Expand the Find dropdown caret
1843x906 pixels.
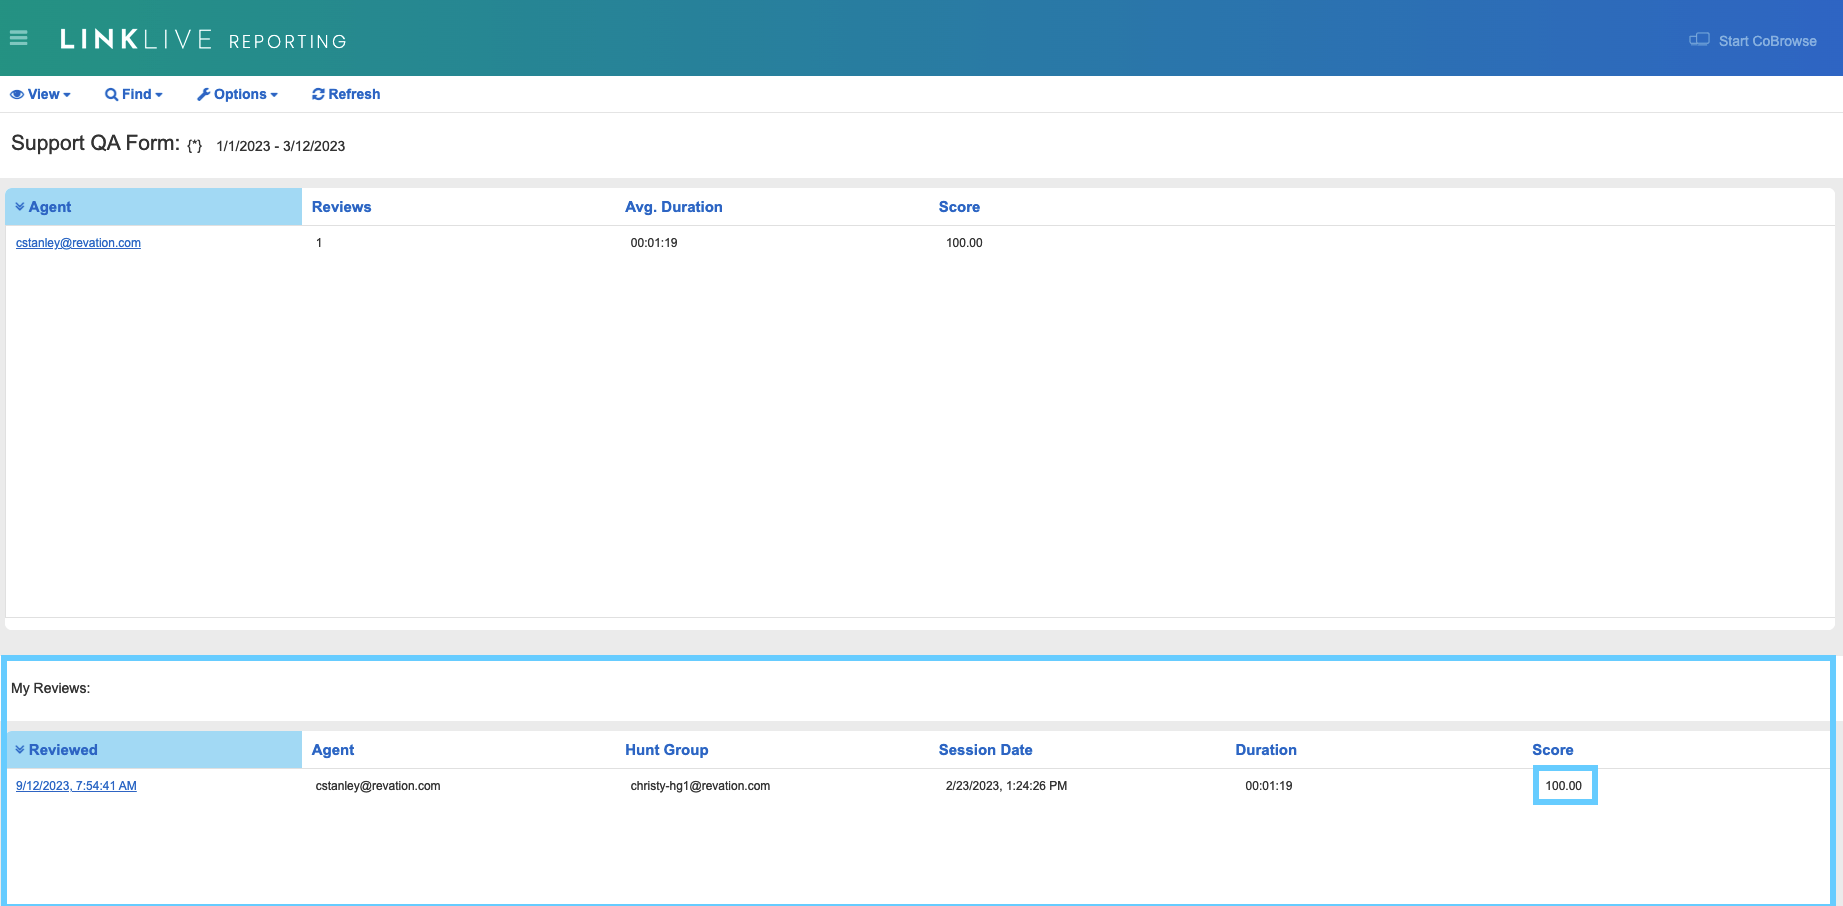click(159, 95)
